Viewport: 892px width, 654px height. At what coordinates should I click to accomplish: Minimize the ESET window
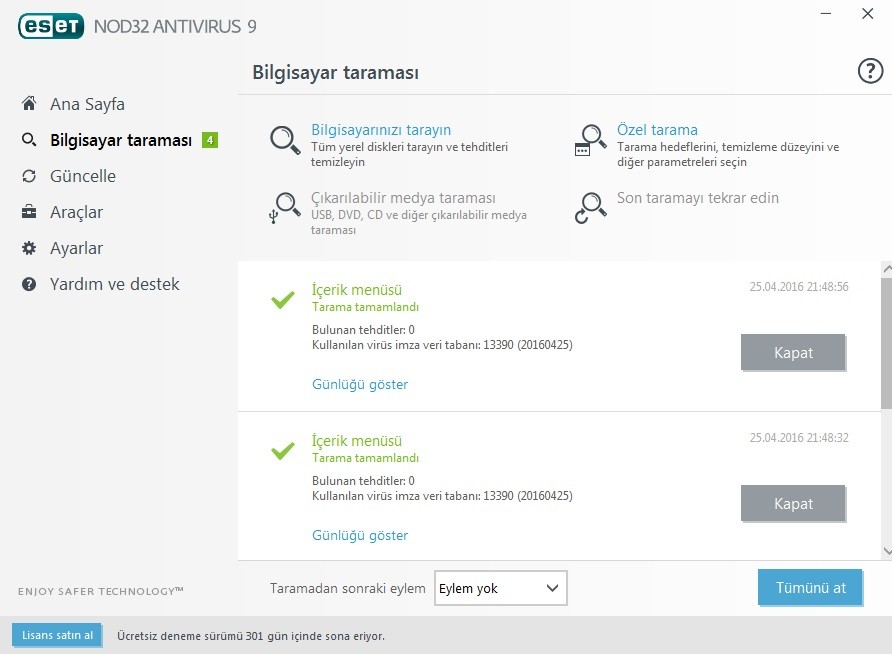point(826,13)
